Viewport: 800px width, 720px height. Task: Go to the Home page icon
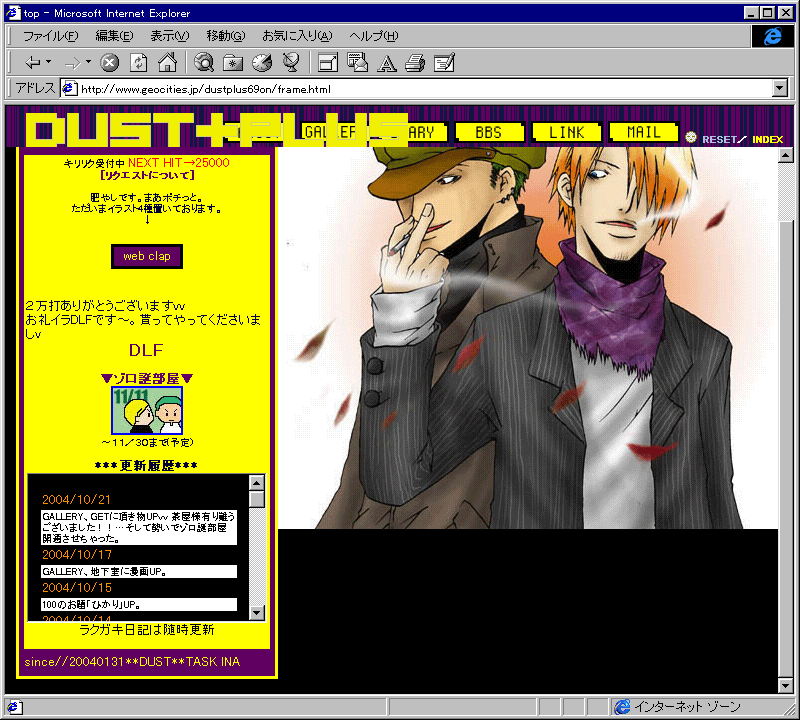pyautogui.click(x=167, y=63)
